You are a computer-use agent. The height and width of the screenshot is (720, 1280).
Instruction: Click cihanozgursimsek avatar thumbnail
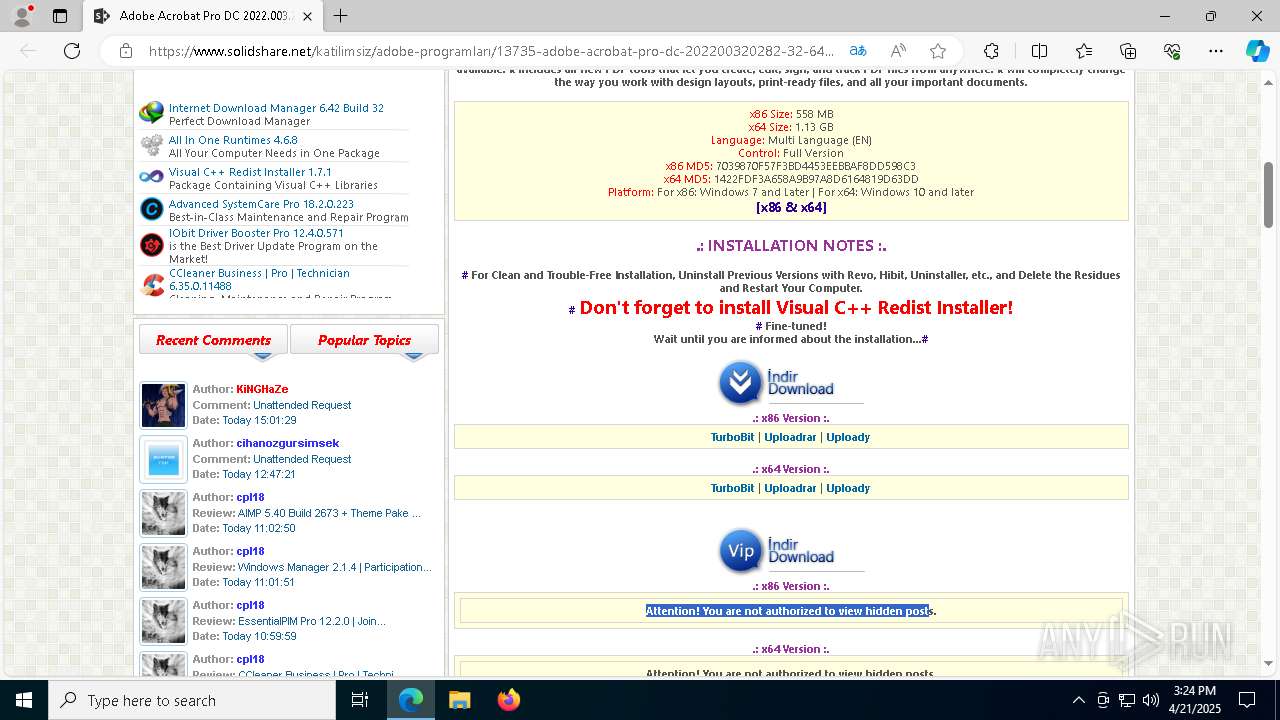point(163,460)
